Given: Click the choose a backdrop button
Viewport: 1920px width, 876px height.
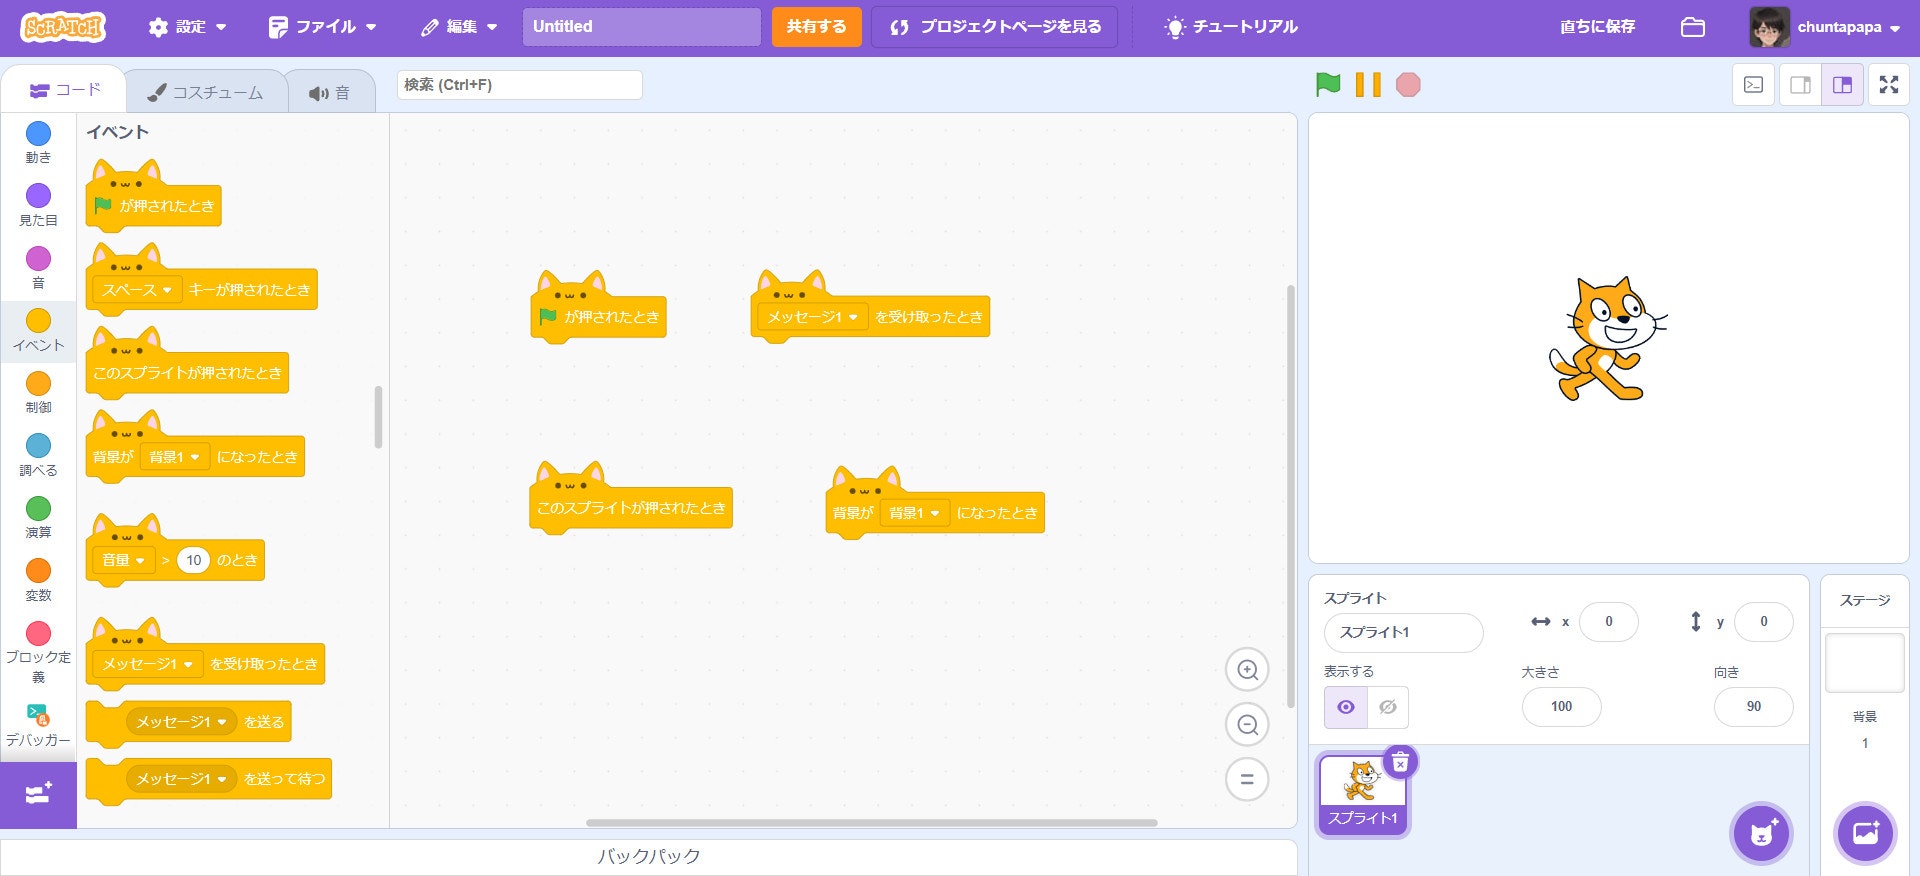Looking at the screenshot, I should [x=1865, y=832].
